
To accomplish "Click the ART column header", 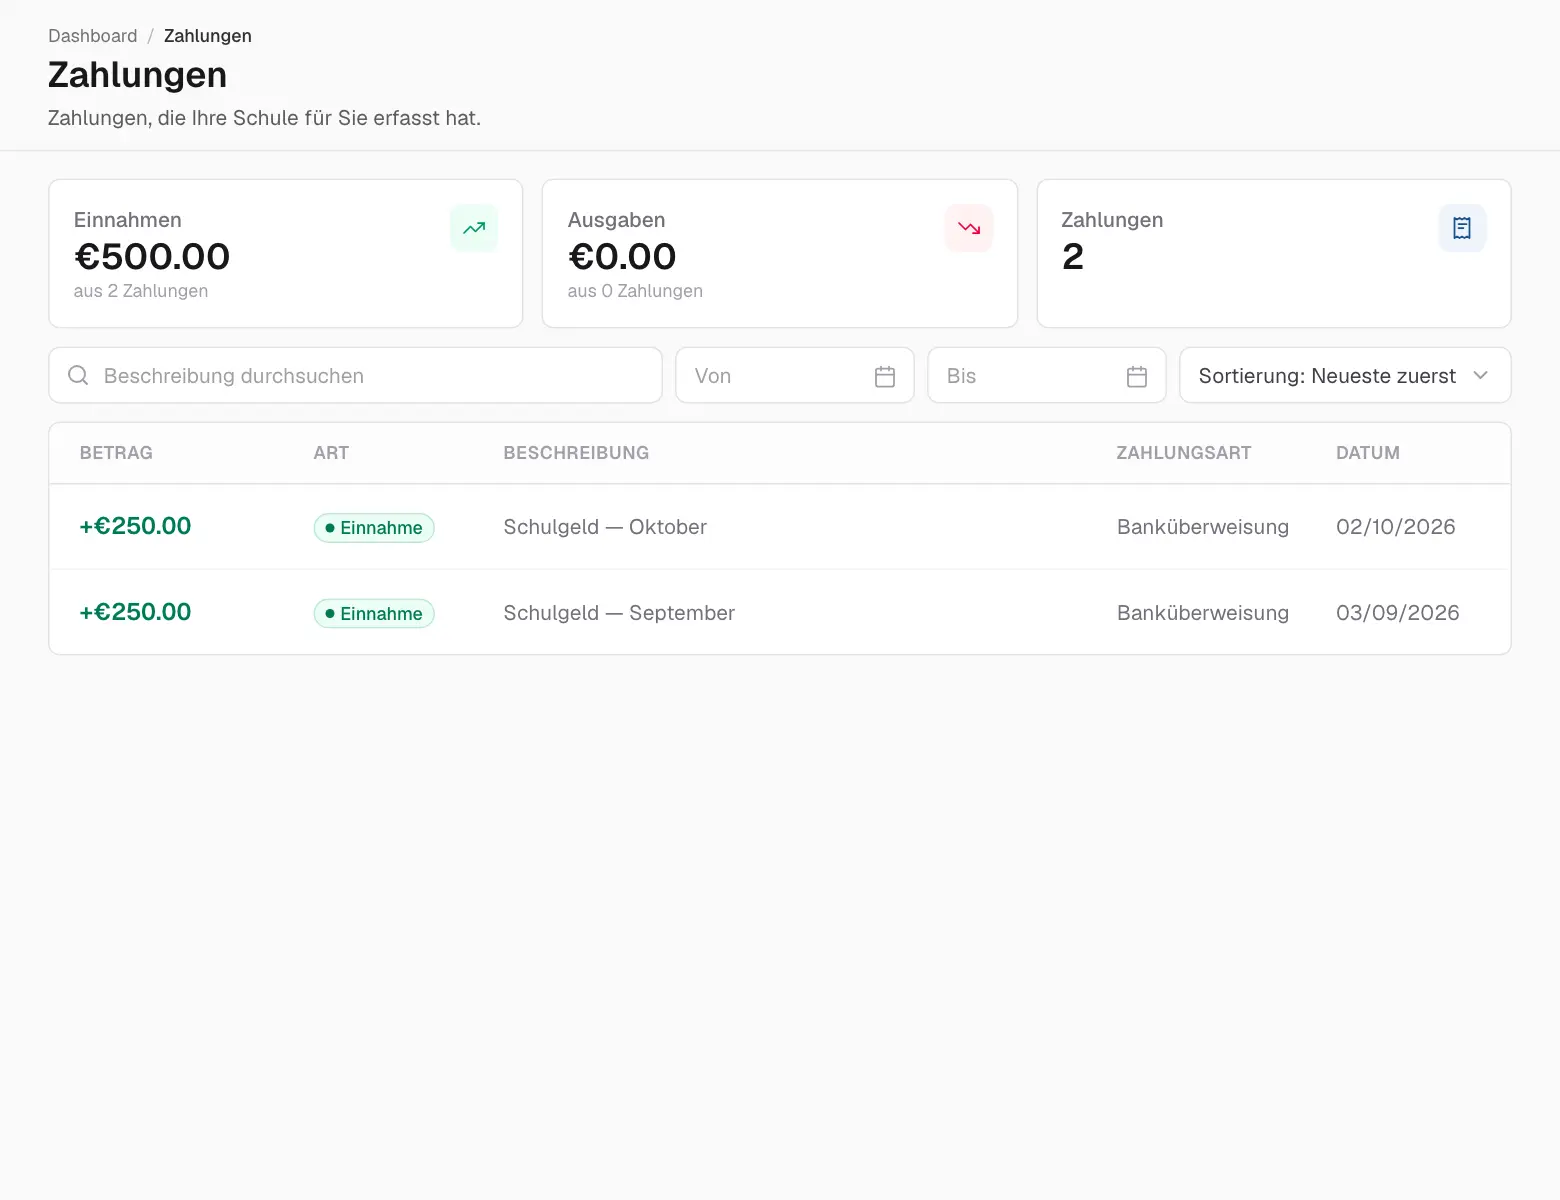I will click(x=331, y=453).
